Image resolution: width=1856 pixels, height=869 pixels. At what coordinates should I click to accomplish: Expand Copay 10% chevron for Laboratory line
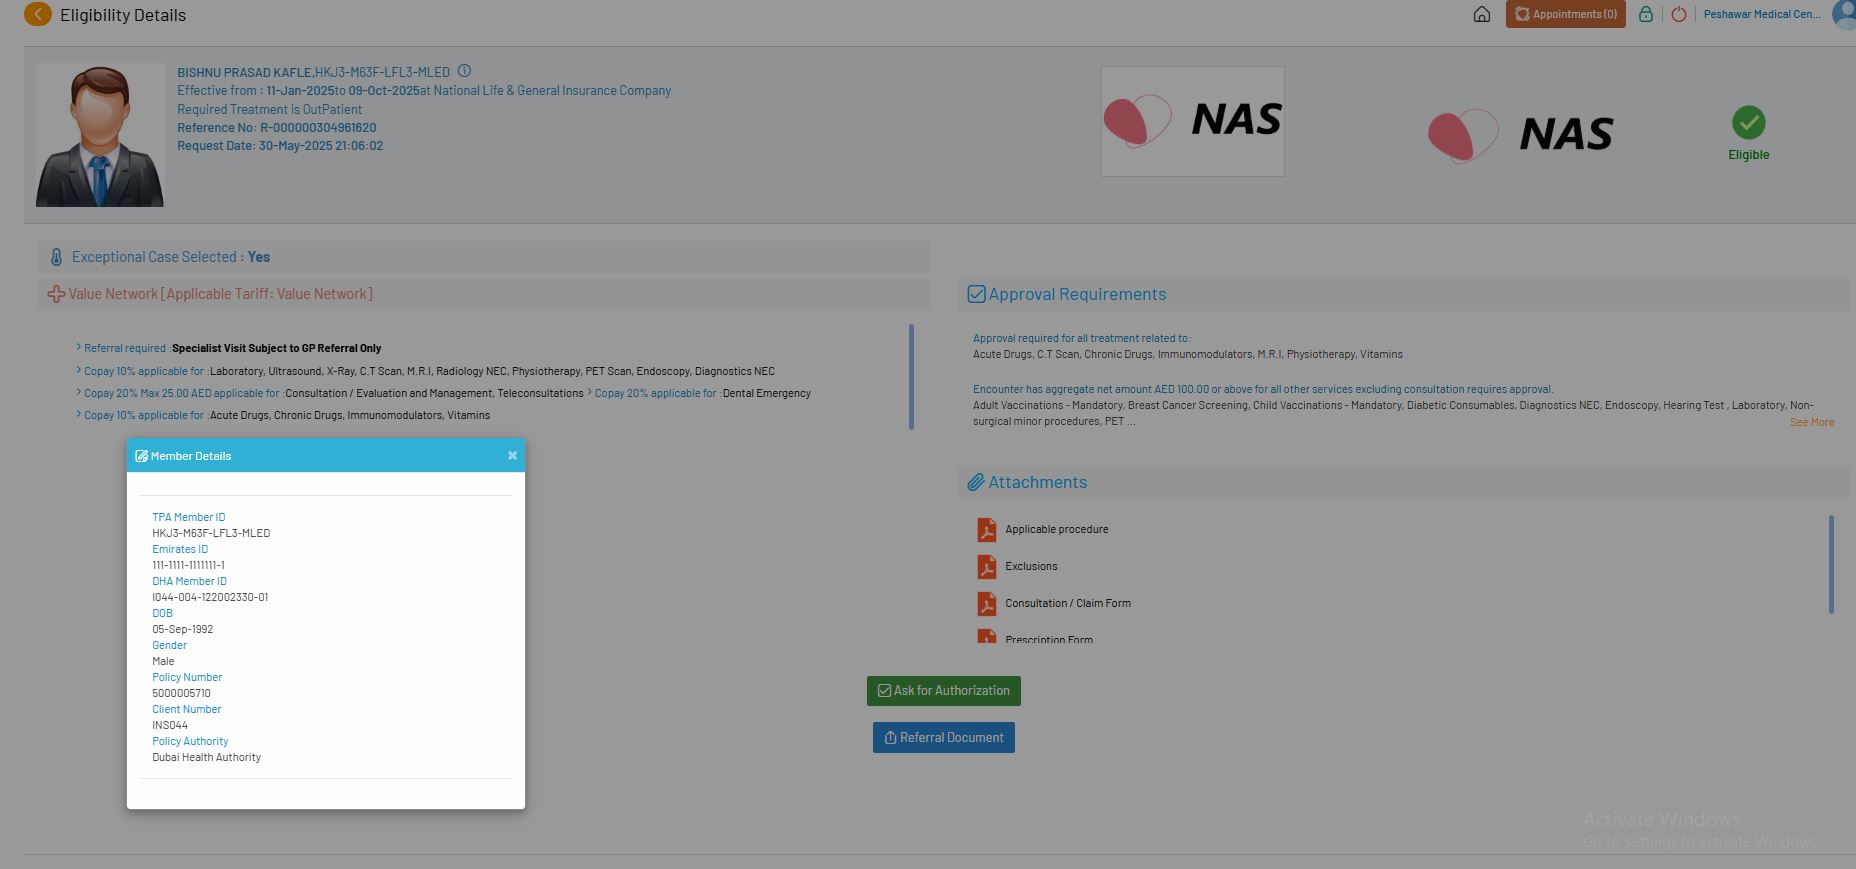(79, 370)
